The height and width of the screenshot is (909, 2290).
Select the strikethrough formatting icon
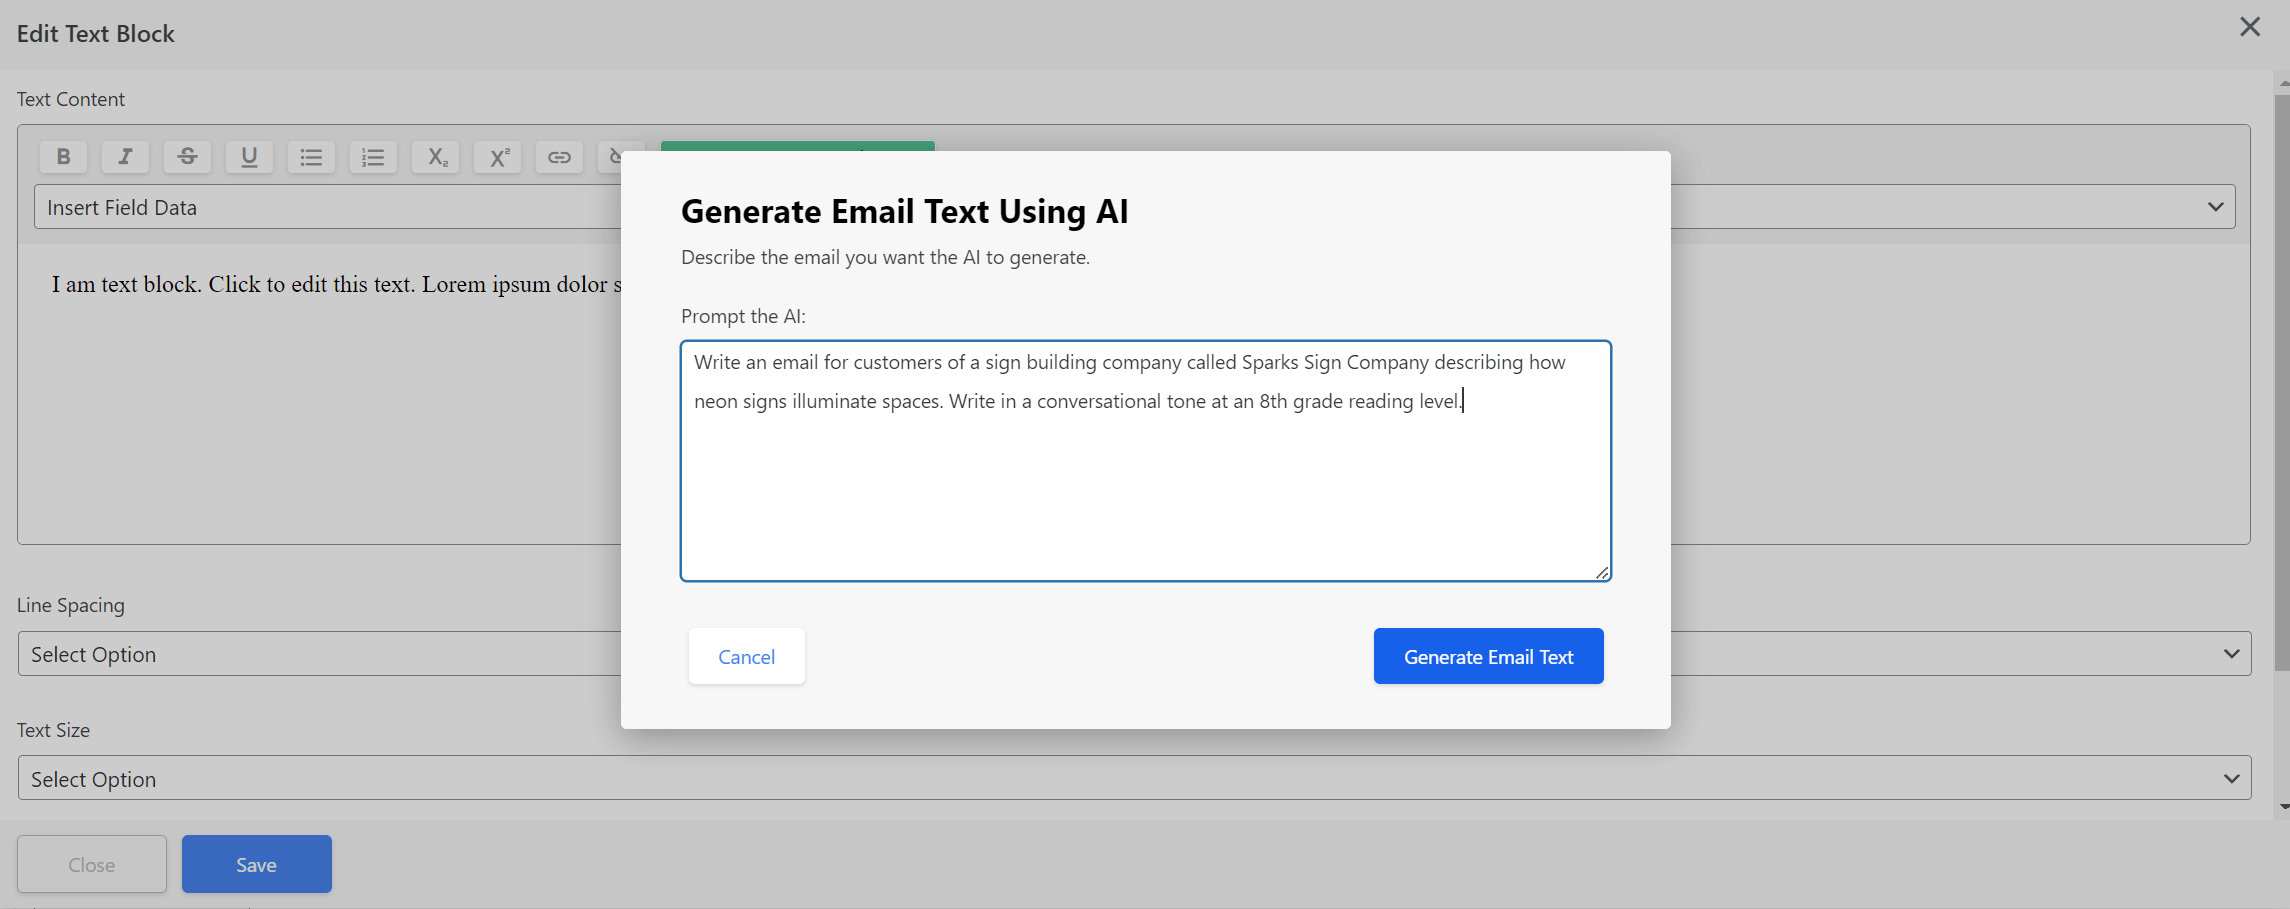[187, 157]
